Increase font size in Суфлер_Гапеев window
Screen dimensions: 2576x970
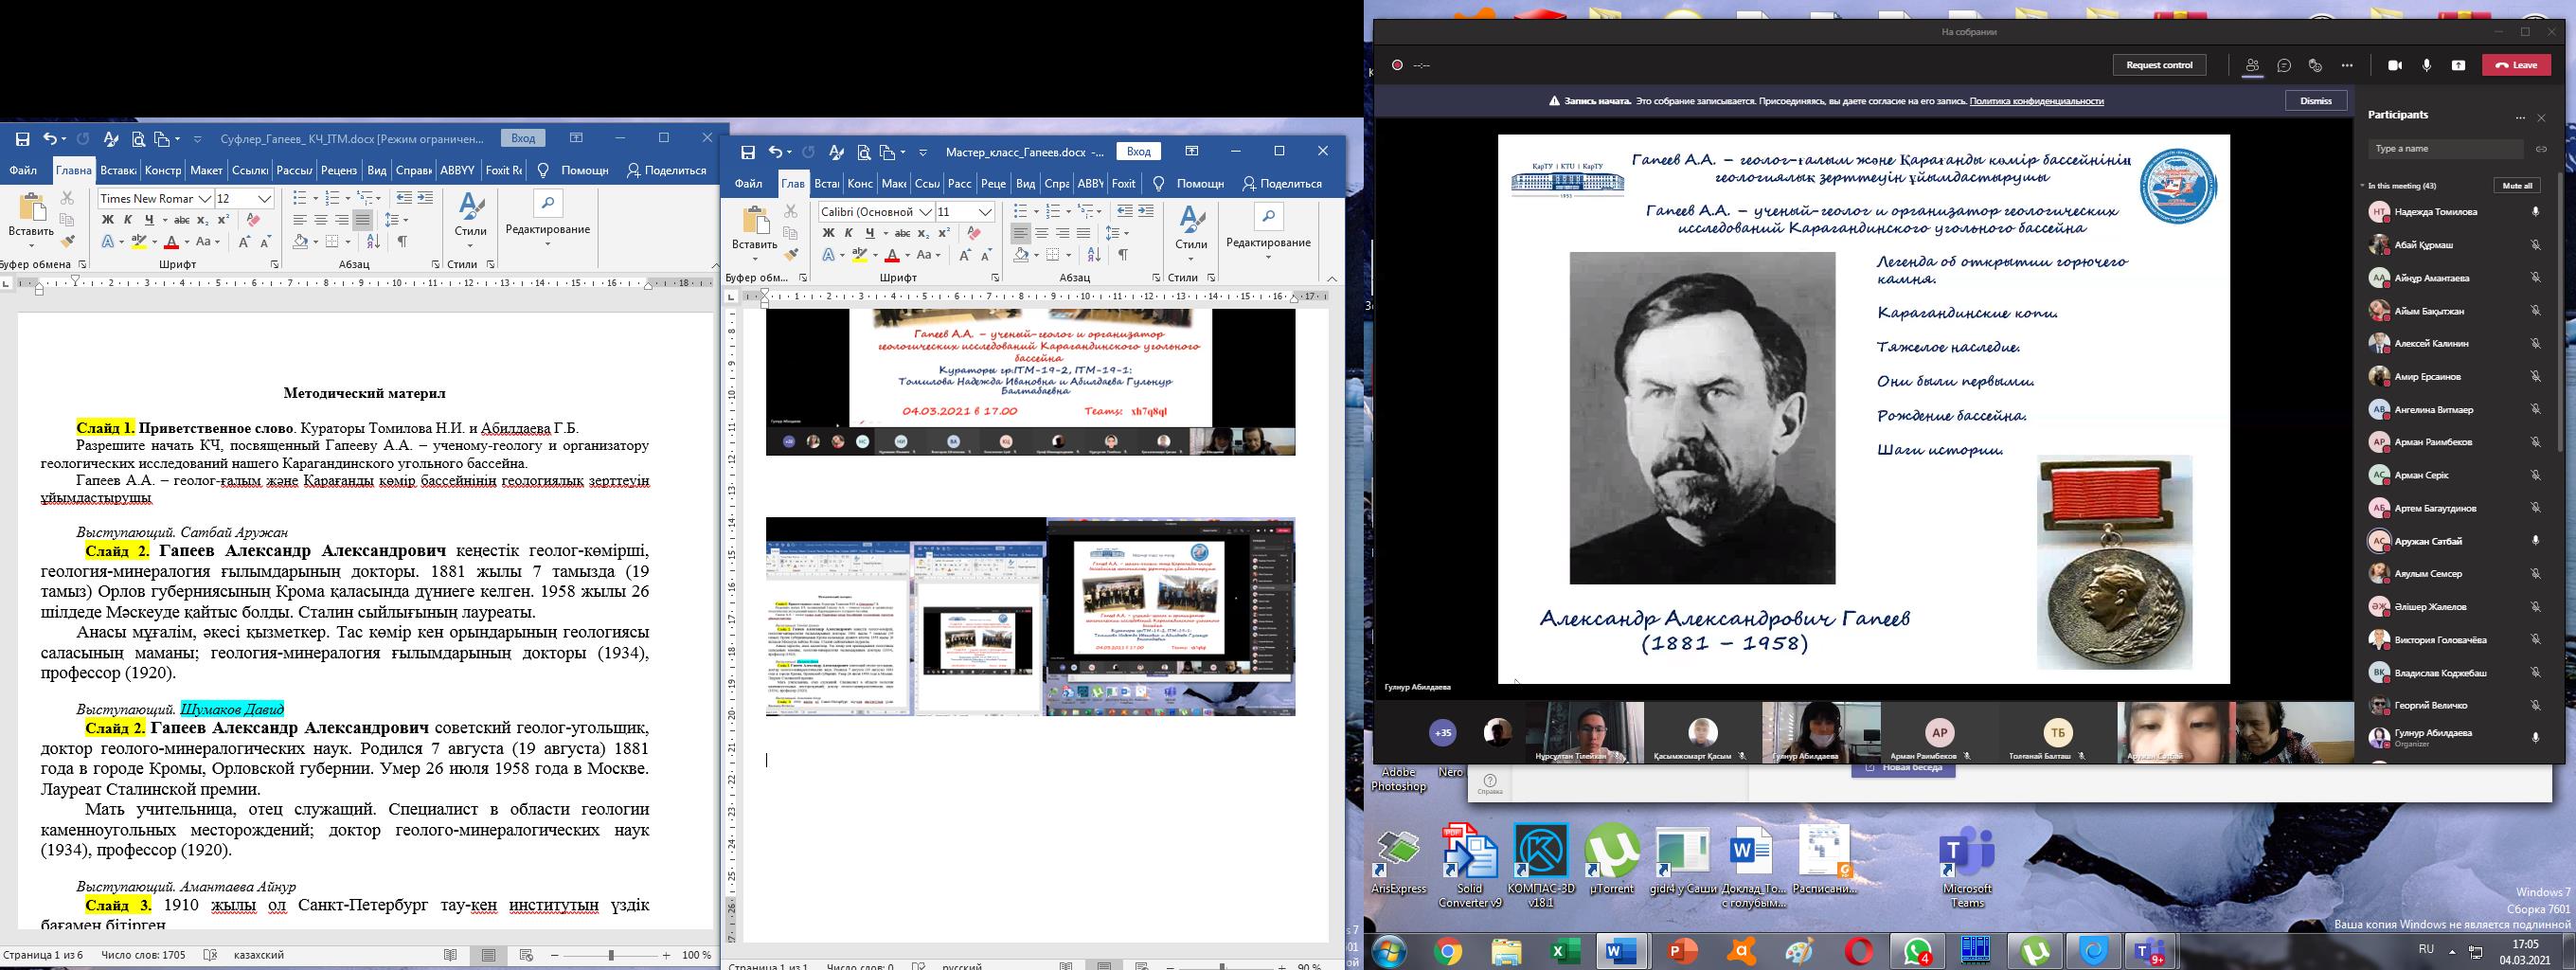pyautogui.click(x=244, y=242)
